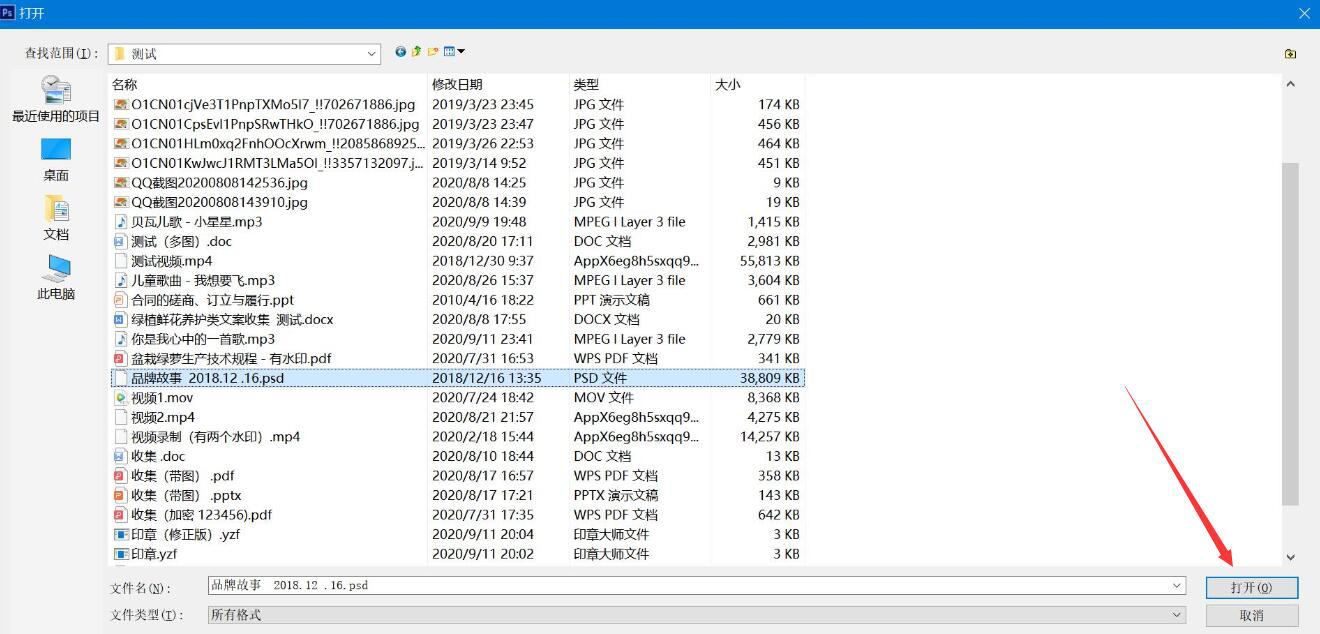Click the 38,809 KB size cell
Image resolution: width=1320 pixels, height=634 pixels.
coord(770,378)
